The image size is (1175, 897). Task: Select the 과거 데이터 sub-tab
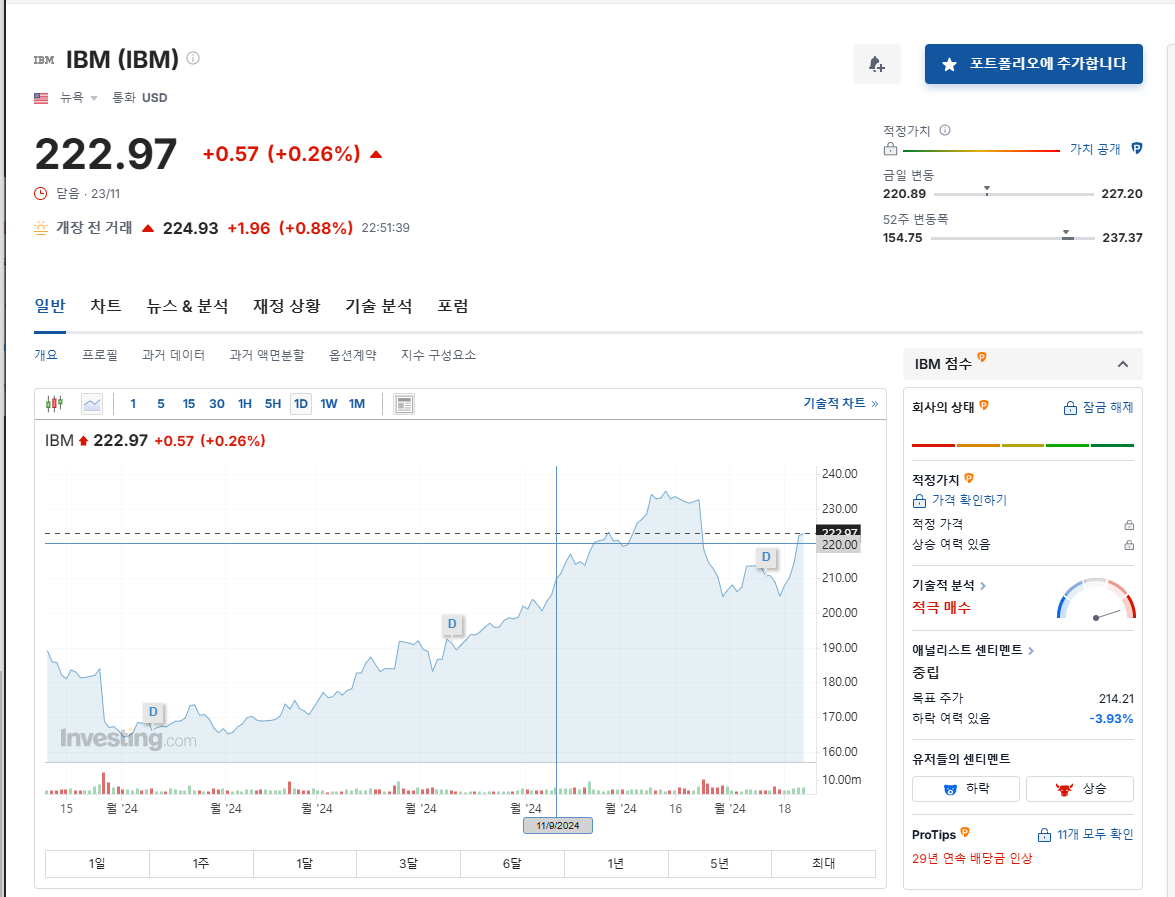(x=173, y=355)
